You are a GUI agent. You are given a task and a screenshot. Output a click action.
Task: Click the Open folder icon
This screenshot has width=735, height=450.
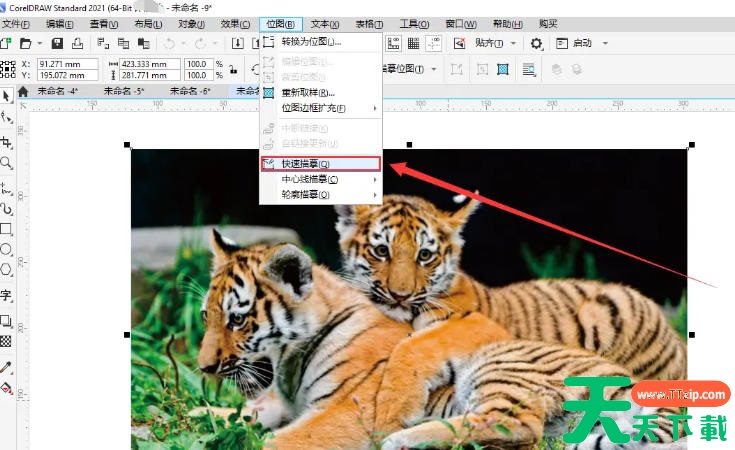tap(25, 44)
